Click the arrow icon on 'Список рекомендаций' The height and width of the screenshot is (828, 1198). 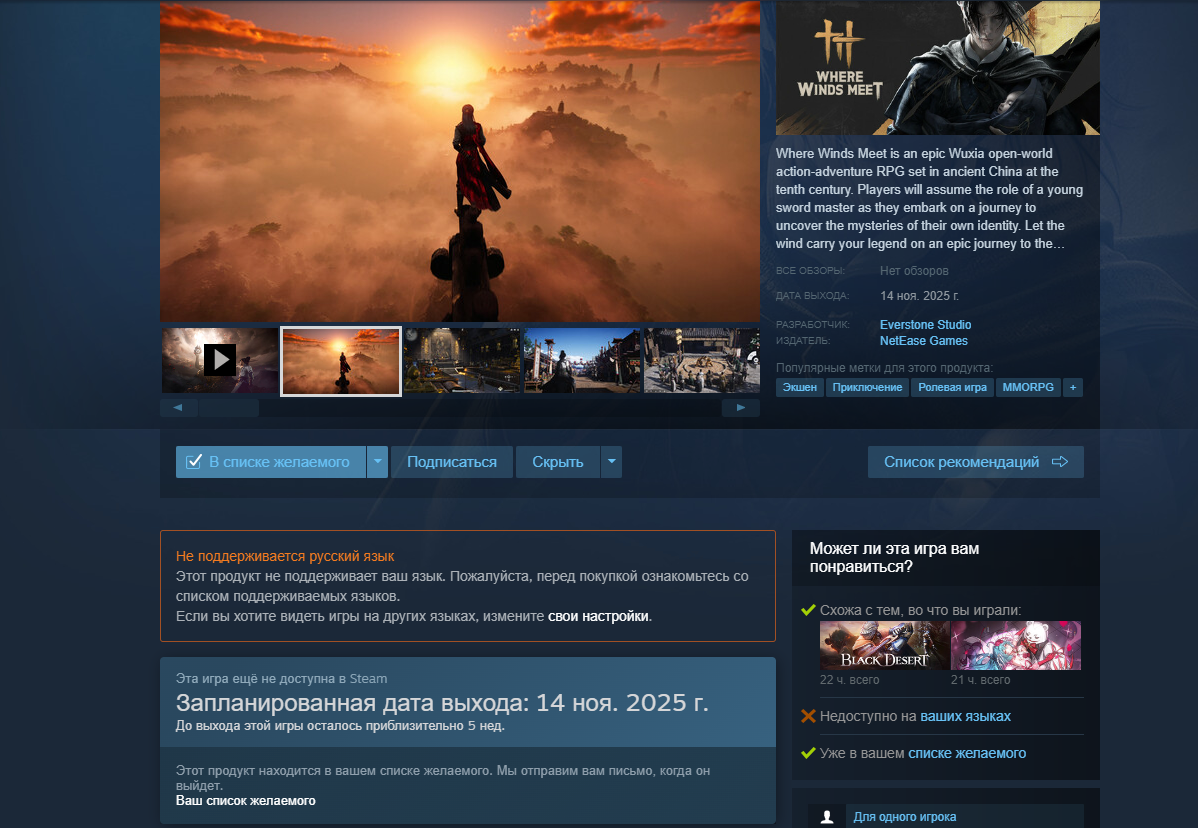click(x=1060, y=462)
